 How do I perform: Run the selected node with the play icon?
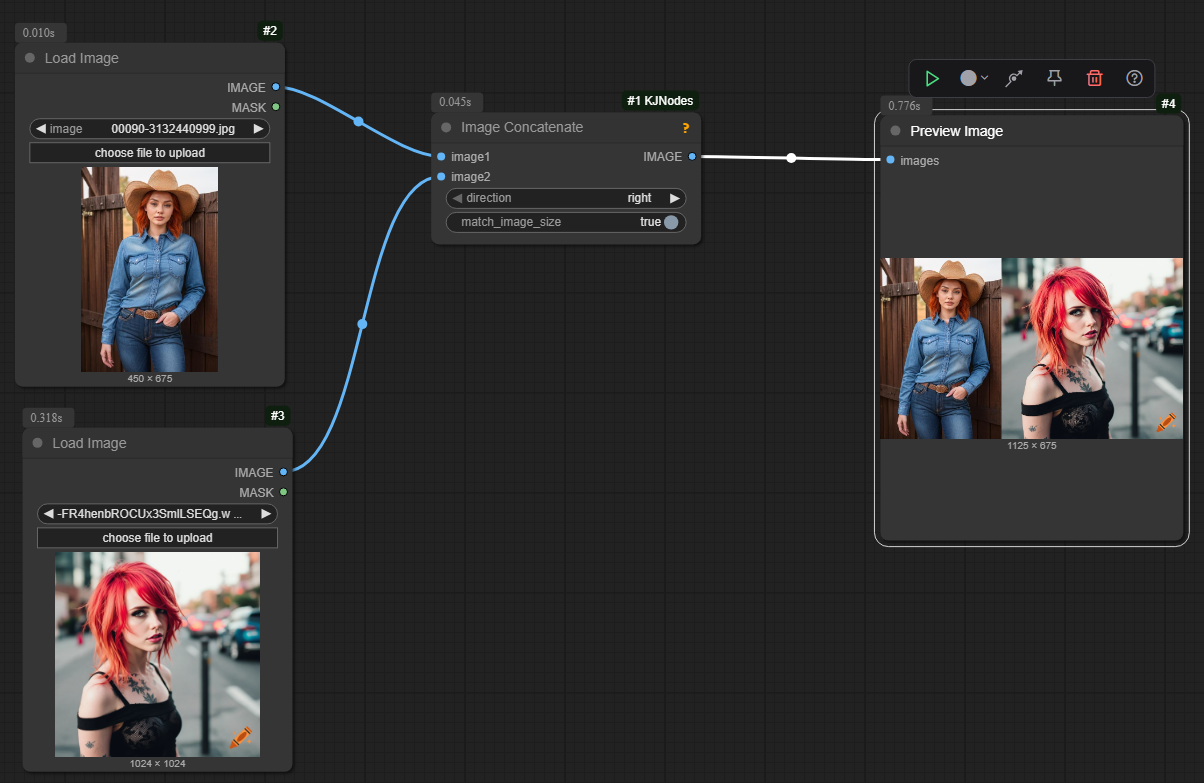pos(932,78)
